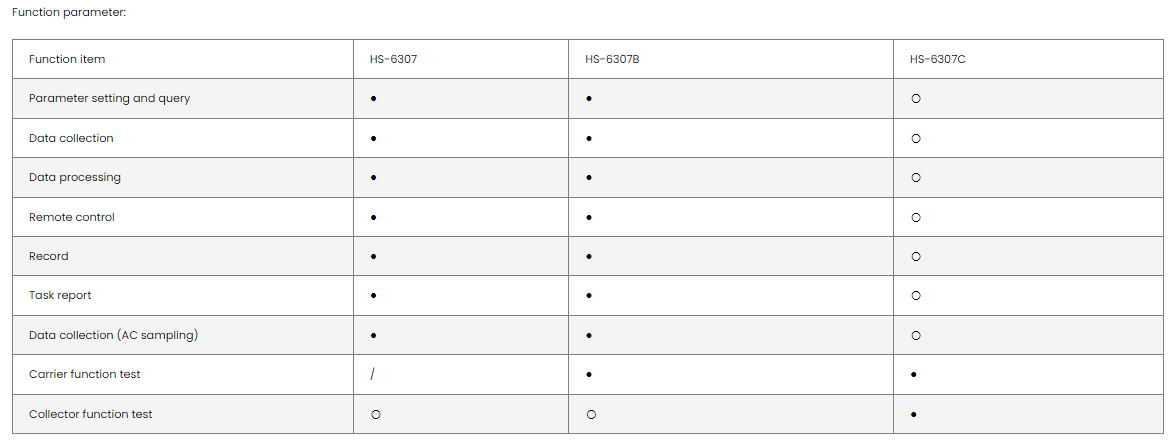Click filled dot for HS-6307 Record row
Viewport: 1176px width, 442px height.
[373, 257]
